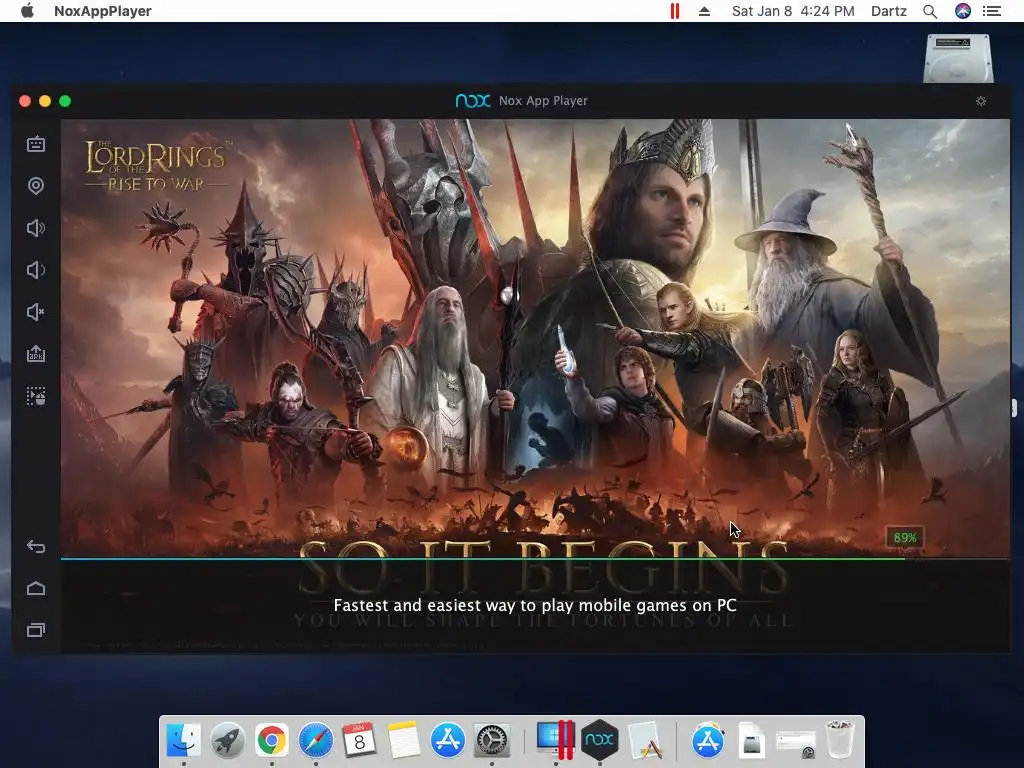Raise volume with the volume up icon
Viewport: 1024px width, 768px height.
pyautogui.click(x=36, y=228)
